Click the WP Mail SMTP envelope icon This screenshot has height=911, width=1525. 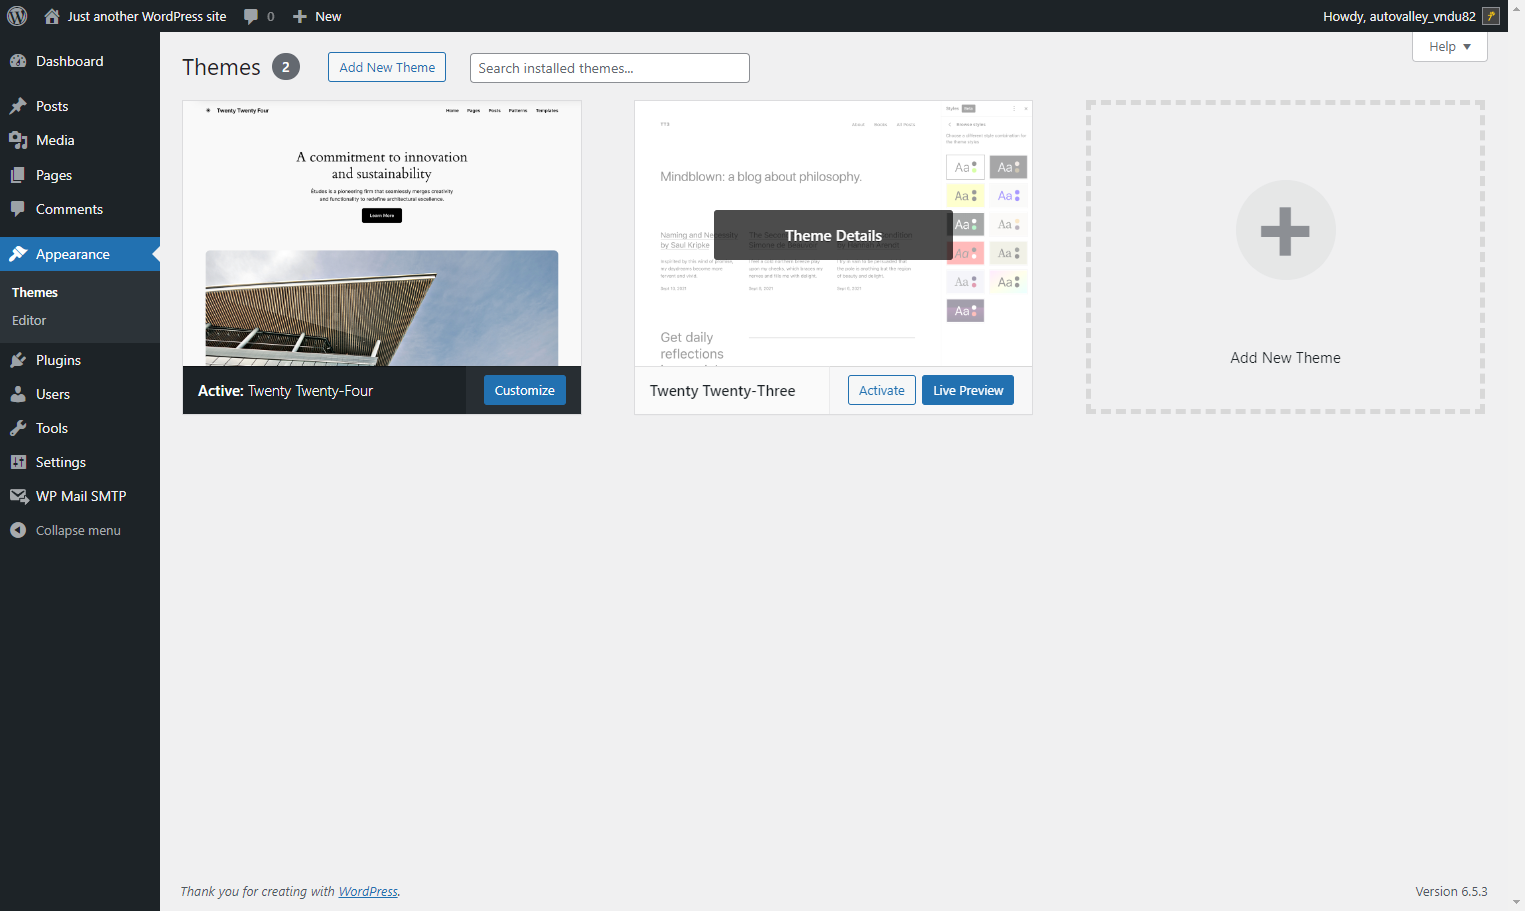tap(18, 496)
